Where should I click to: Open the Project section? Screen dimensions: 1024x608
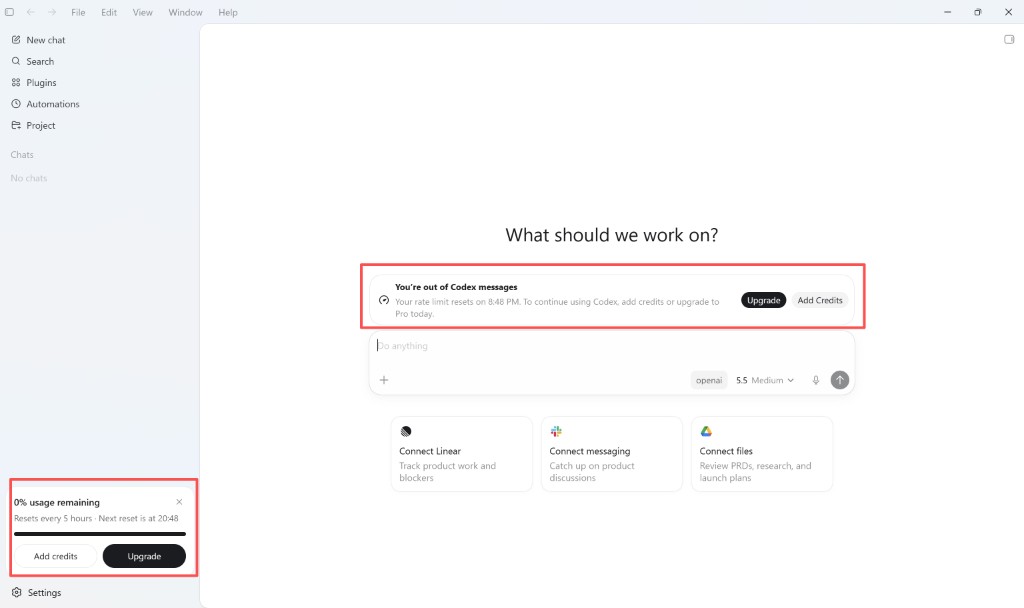(33, 125)
